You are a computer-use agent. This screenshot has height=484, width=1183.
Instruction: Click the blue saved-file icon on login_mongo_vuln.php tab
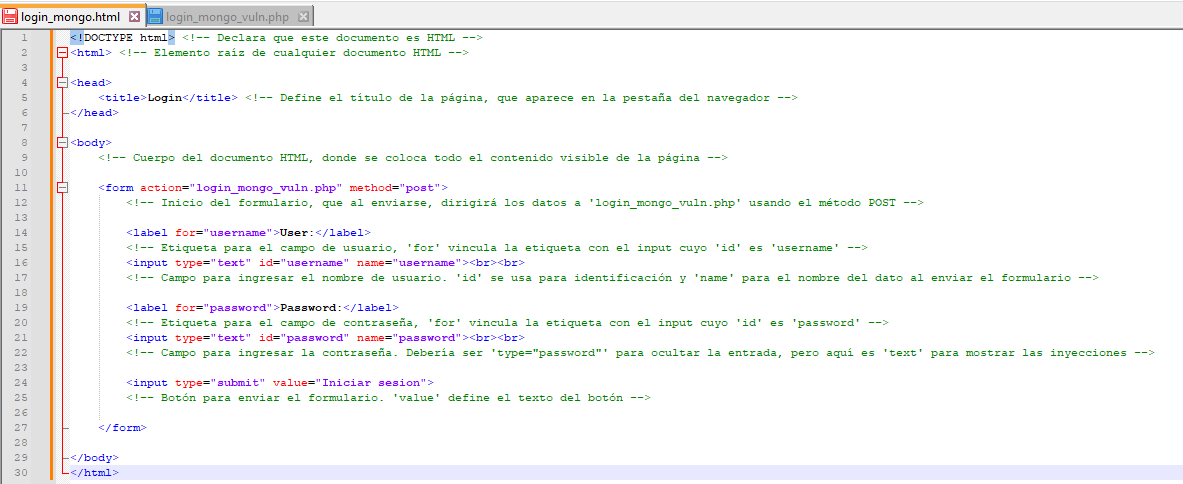pyautogui.click(x=155, y=16)
